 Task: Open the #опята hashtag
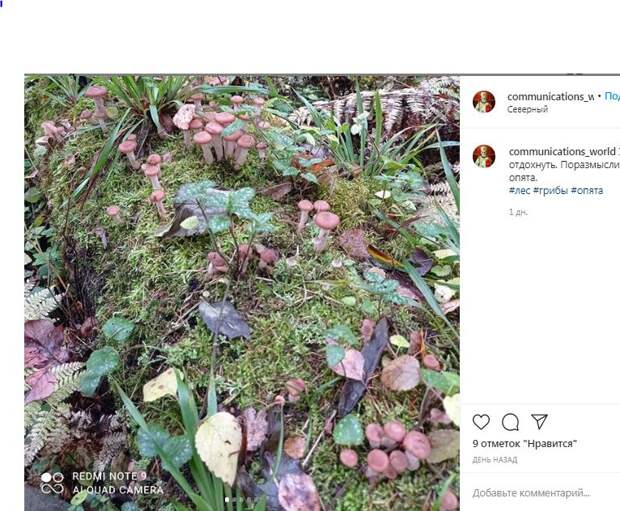pyautogui.click(x=587, y=190)
